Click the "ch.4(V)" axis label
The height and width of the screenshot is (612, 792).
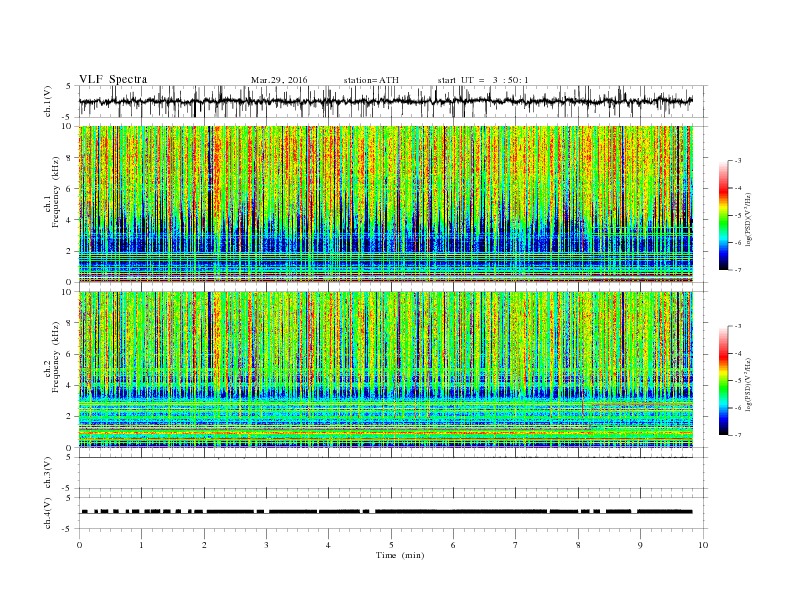pos(47,513)
